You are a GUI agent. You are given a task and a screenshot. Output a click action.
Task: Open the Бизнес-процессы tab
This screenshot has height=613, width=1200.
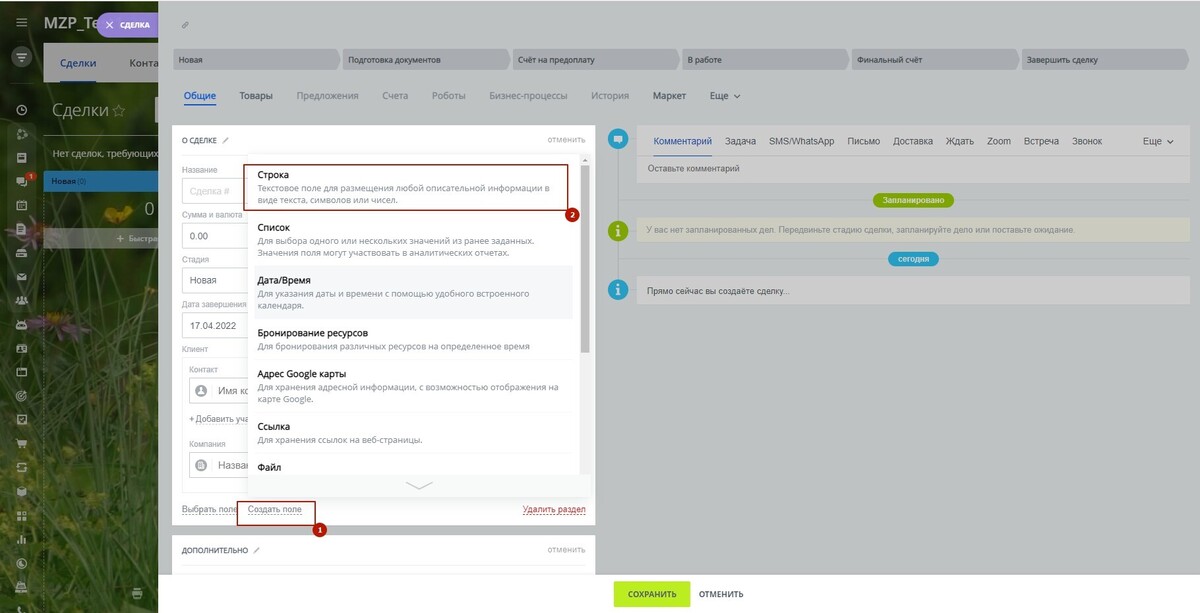[528, 96]
